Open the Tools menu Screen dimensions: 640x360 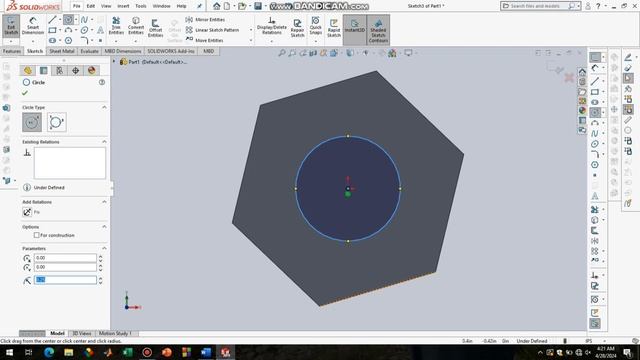pos(141,6)
